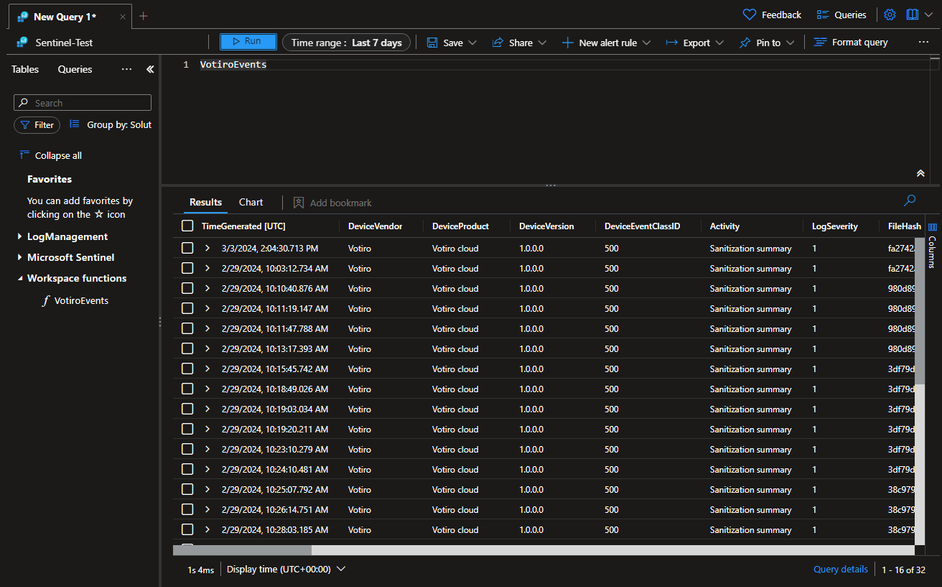
Task: Close the New Query 1 tab
Action: (x=123, y=17)
